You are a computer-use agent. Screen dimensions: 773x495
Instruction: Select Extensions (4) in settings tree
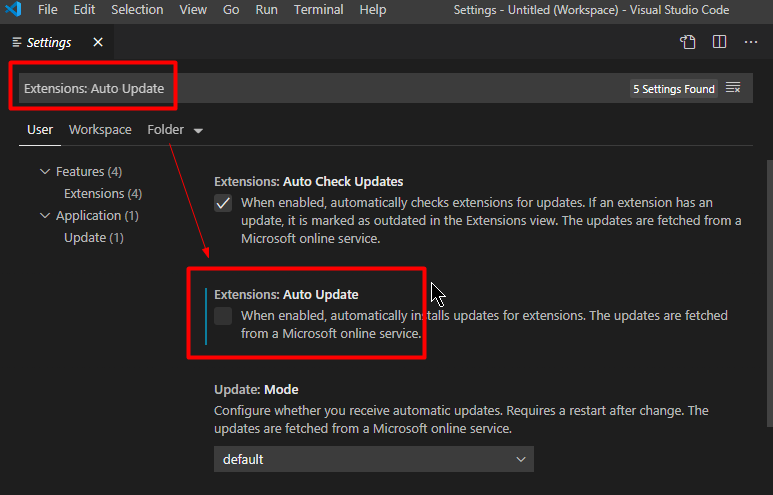pos(103,194)
